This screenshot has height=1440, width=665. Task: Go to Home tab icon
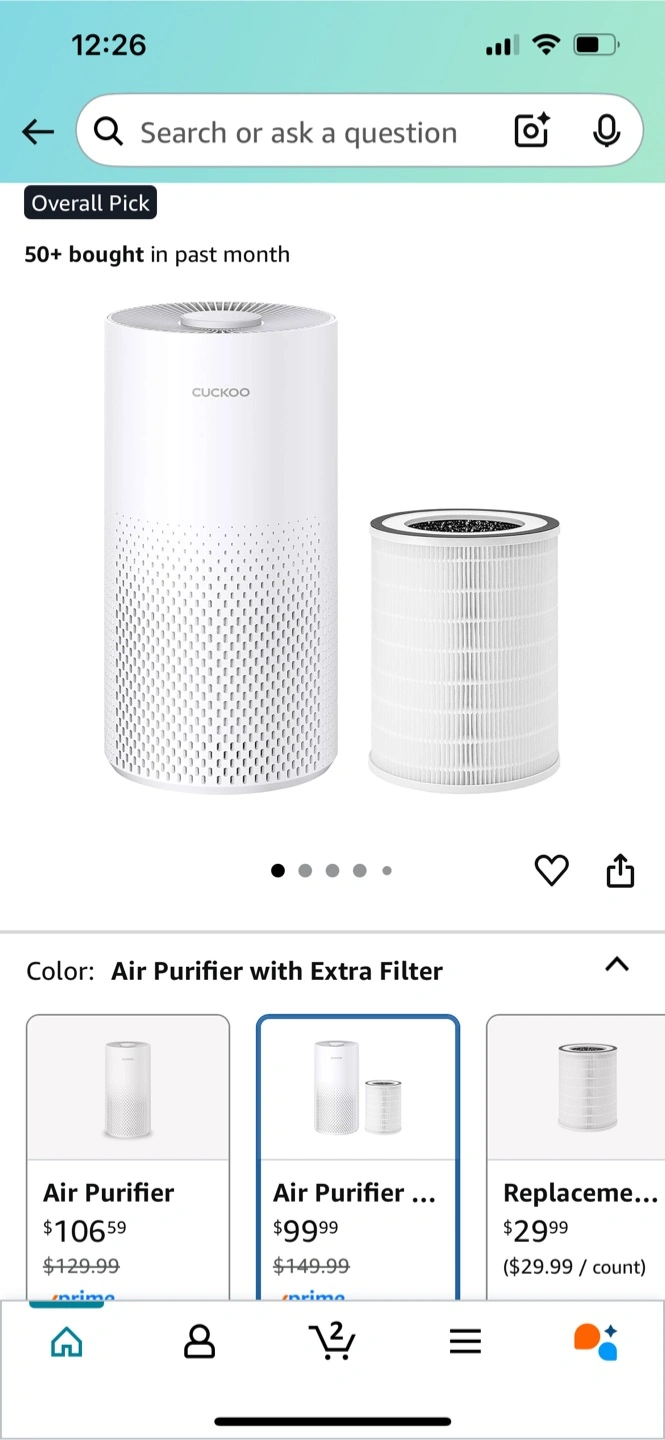67,1341
